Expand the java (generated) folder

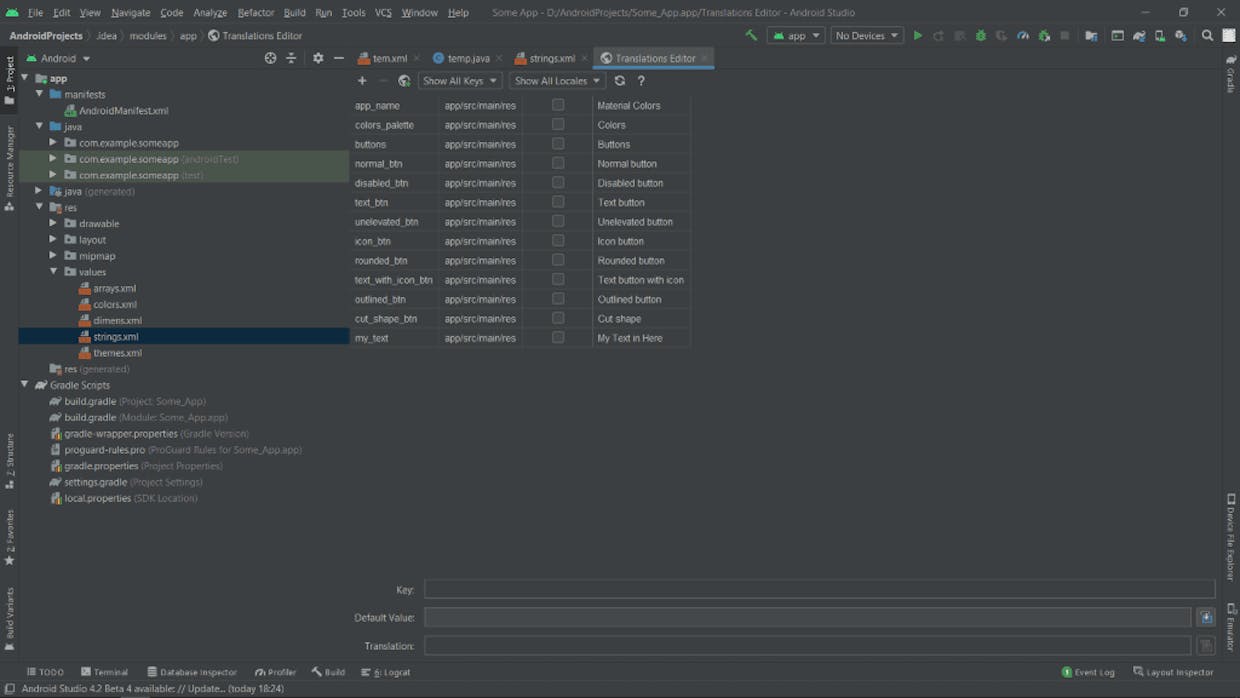click(x=40, y=191)
